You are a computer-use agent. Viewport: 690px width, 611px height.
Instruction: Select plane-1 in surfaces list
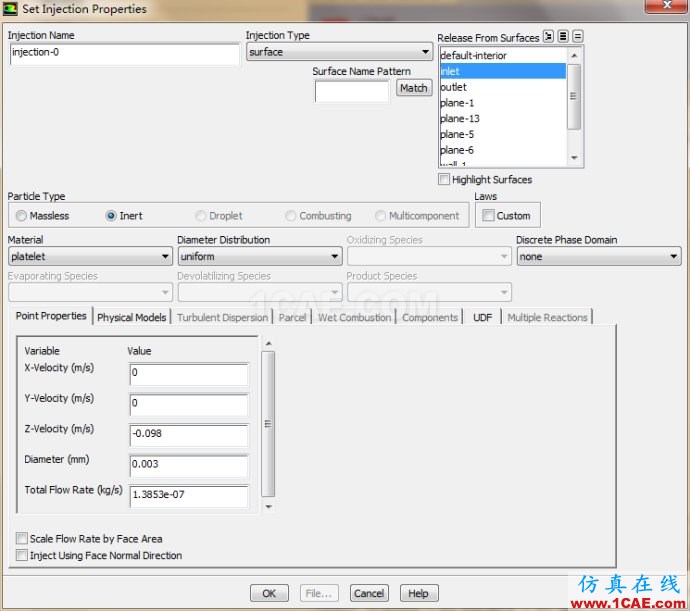tap(503, 103)
